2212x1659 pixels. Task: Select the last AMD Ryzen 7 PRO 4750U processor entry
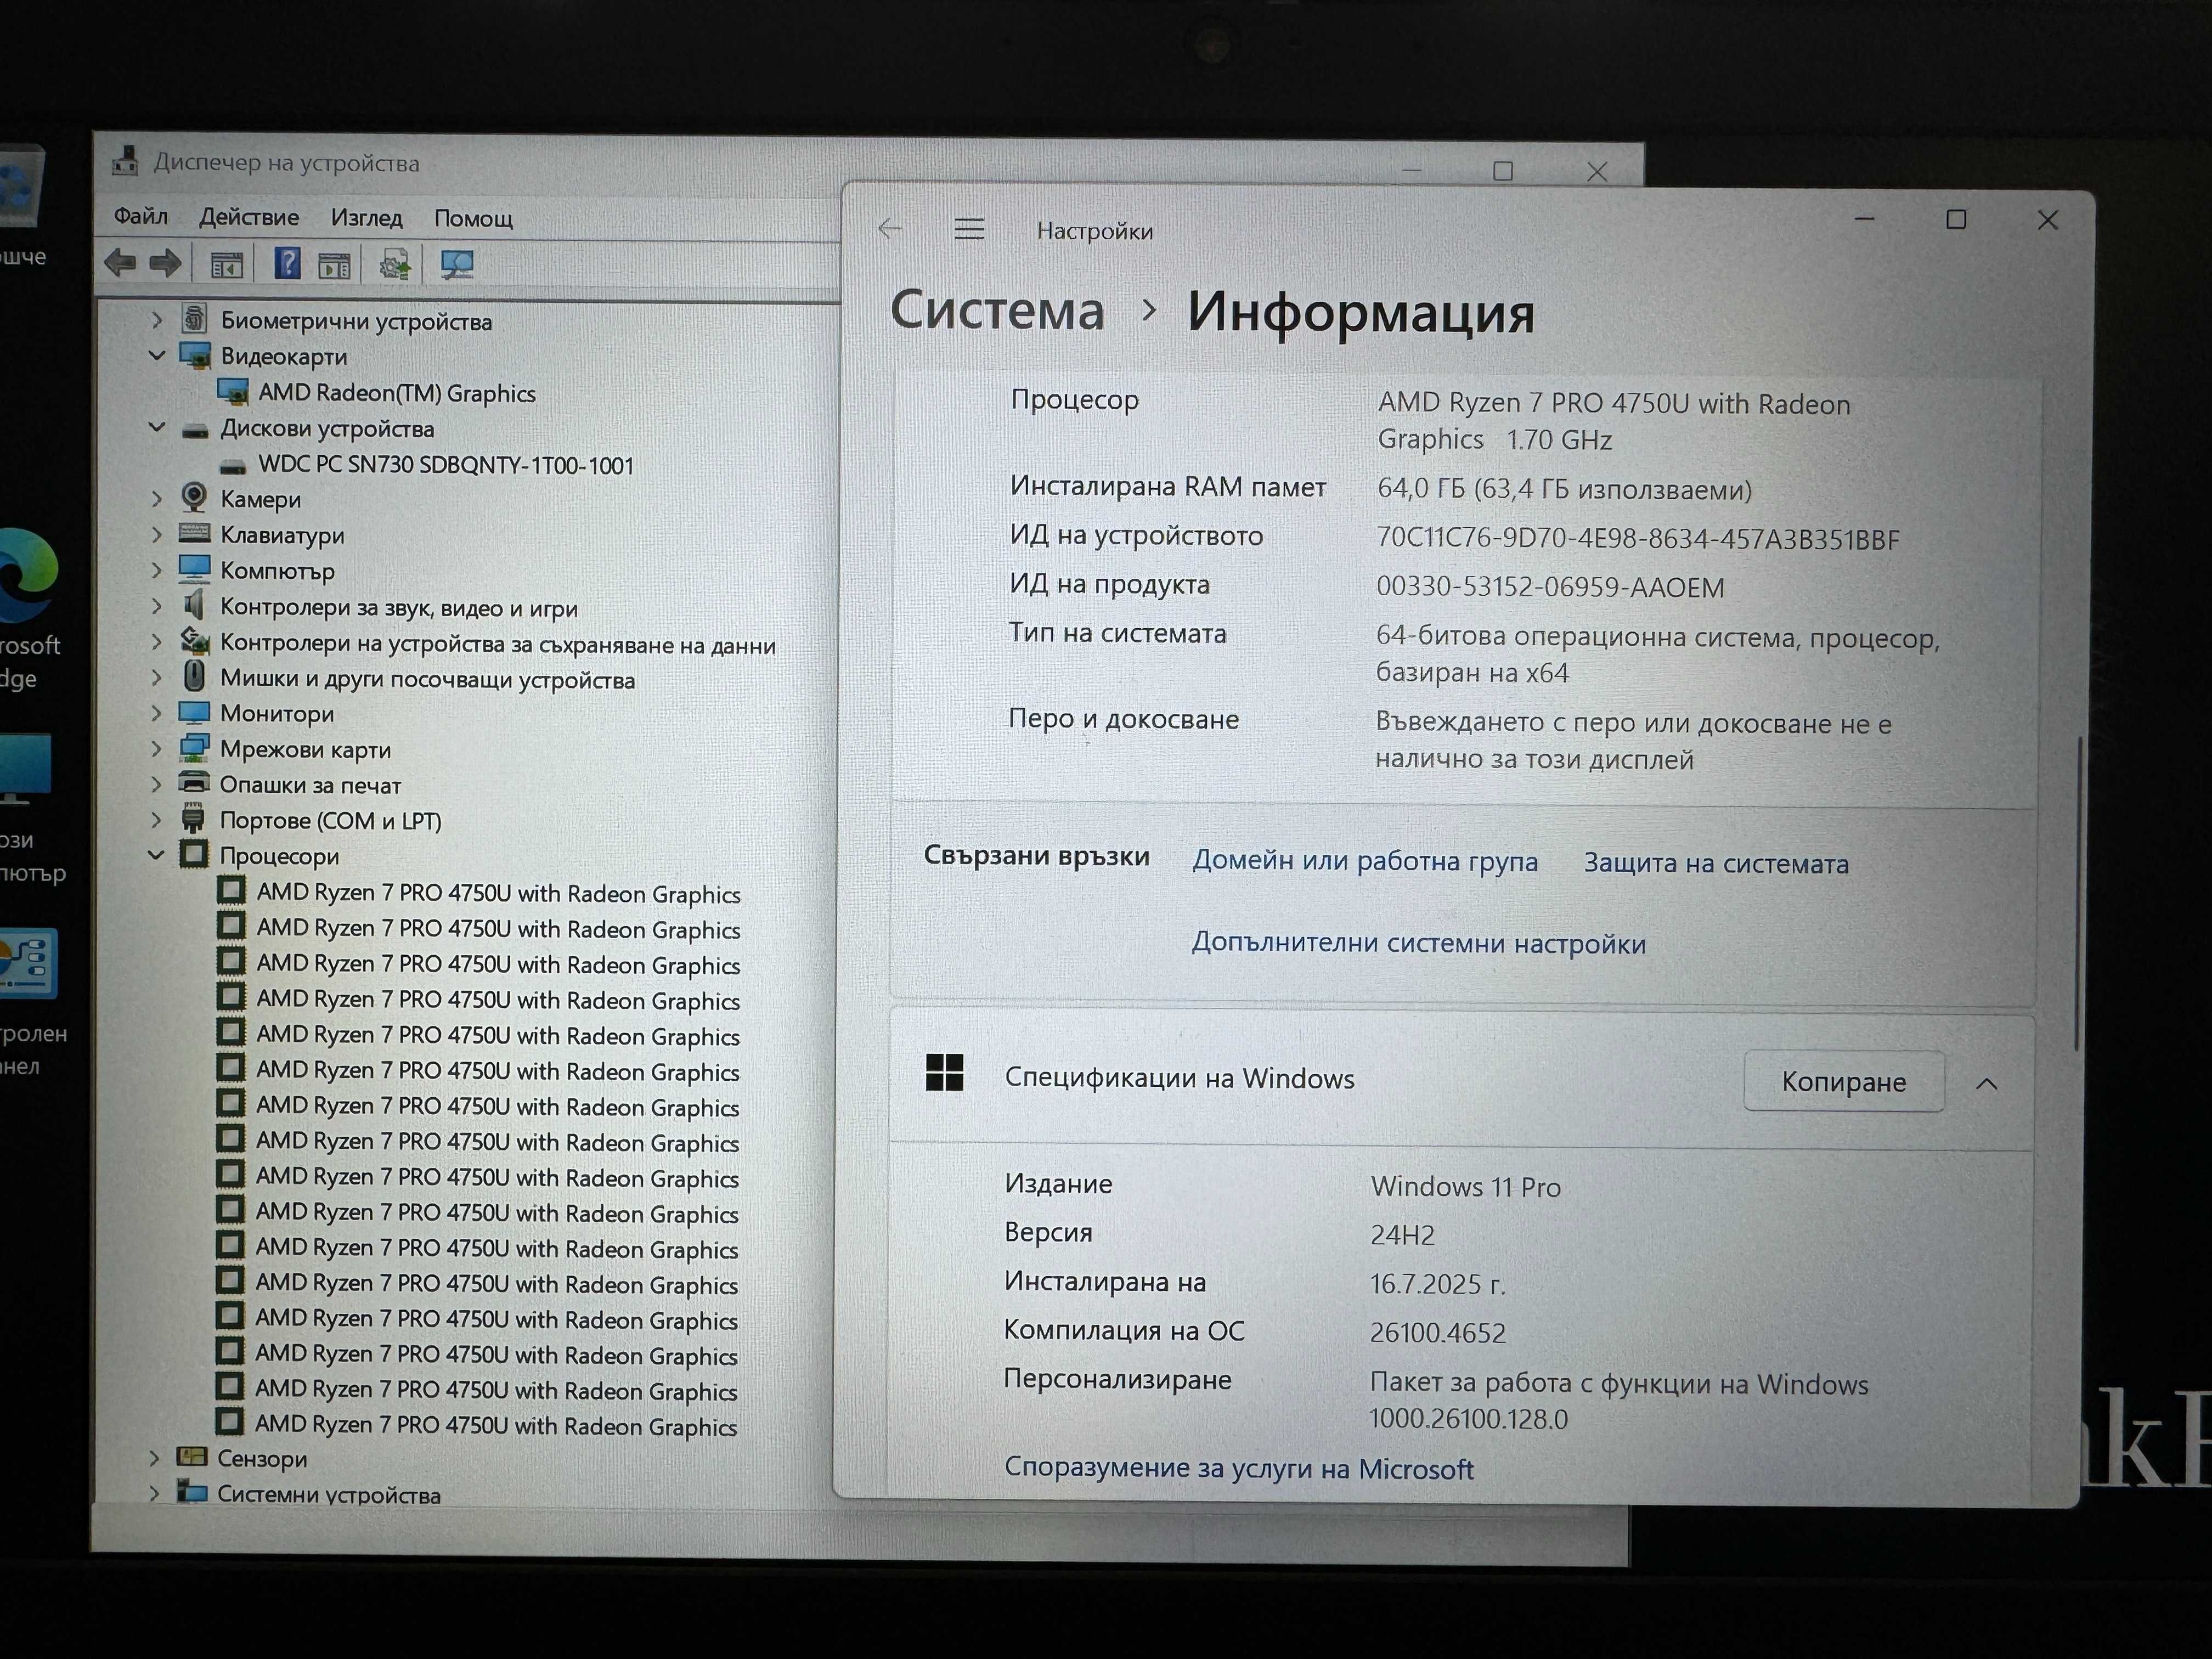coord(496,1425)
